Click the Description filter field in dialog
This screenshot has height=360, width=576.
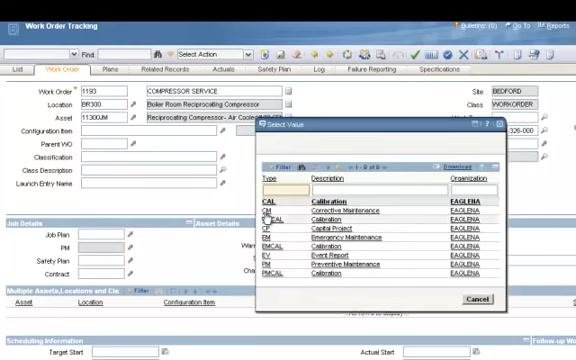[x=380, y=190]
